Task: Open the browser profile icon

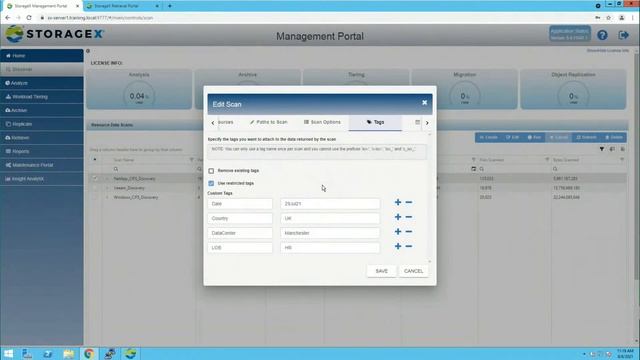Action: (622, 18)
